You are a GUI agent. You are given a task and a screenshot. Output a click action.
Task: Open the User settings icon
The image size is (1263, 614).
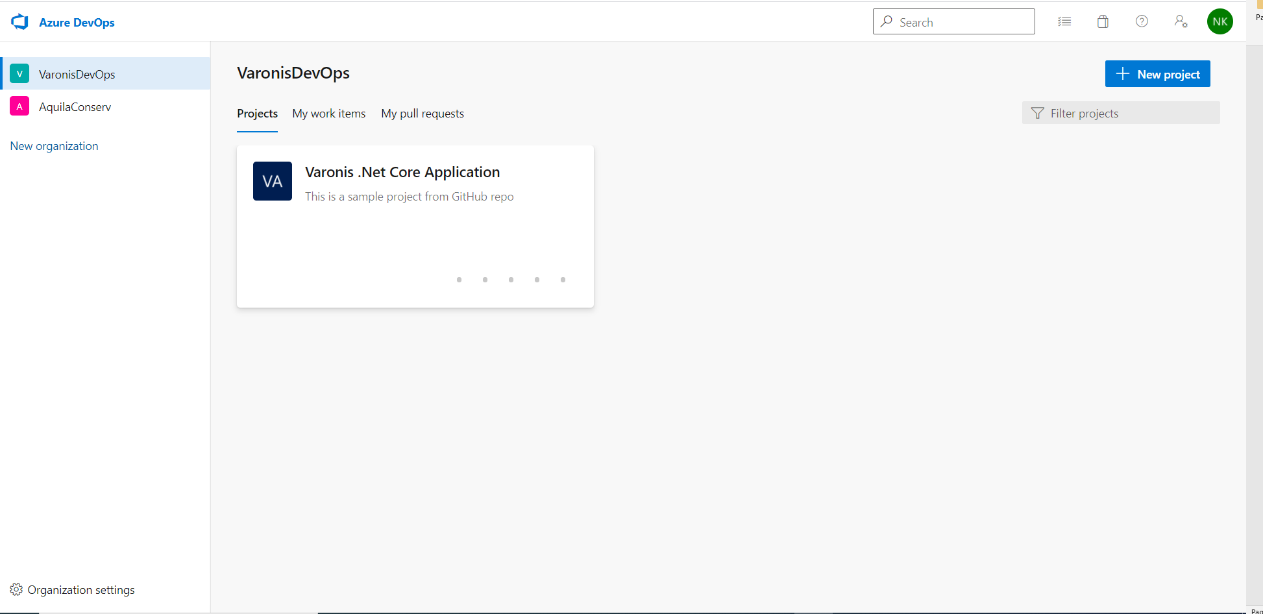(x=1181, y=22)
